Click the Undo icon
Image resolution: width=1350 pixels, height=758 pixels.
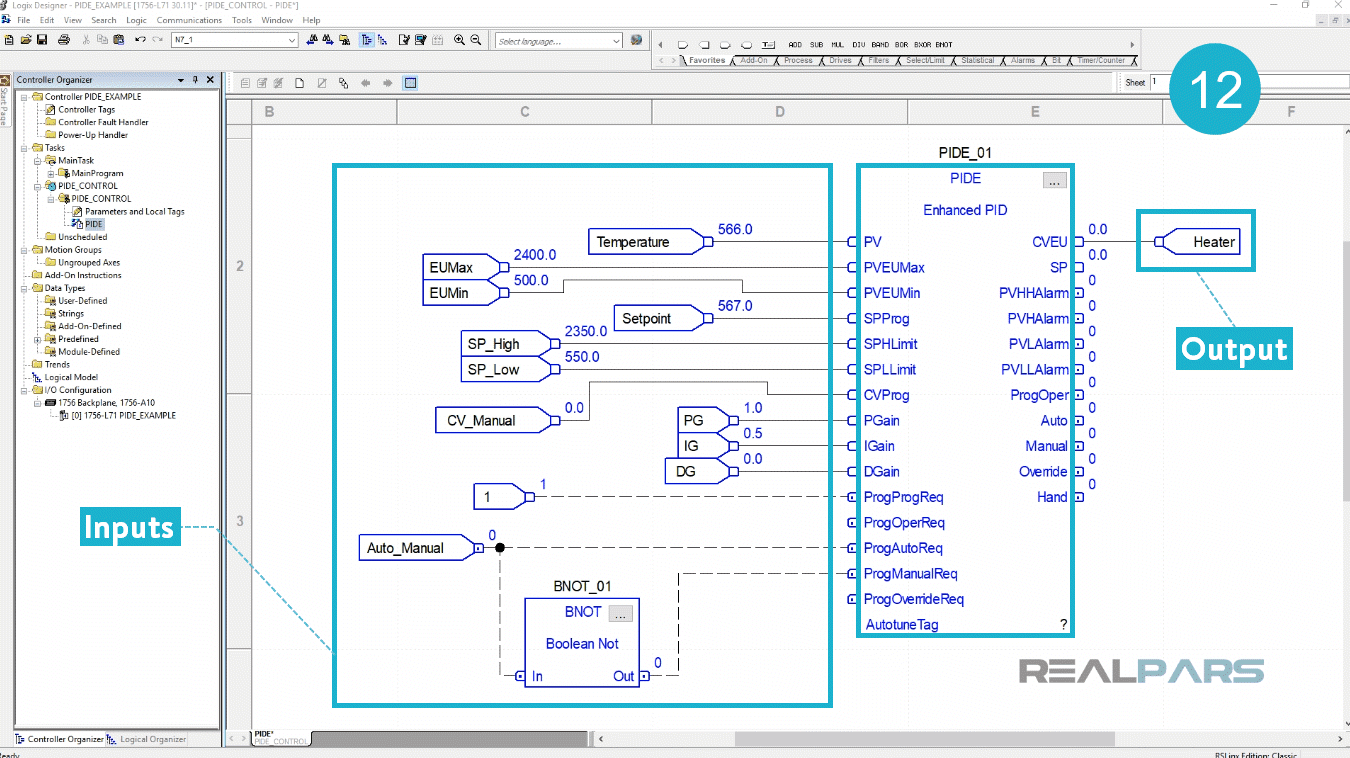[x=139, y=40]
